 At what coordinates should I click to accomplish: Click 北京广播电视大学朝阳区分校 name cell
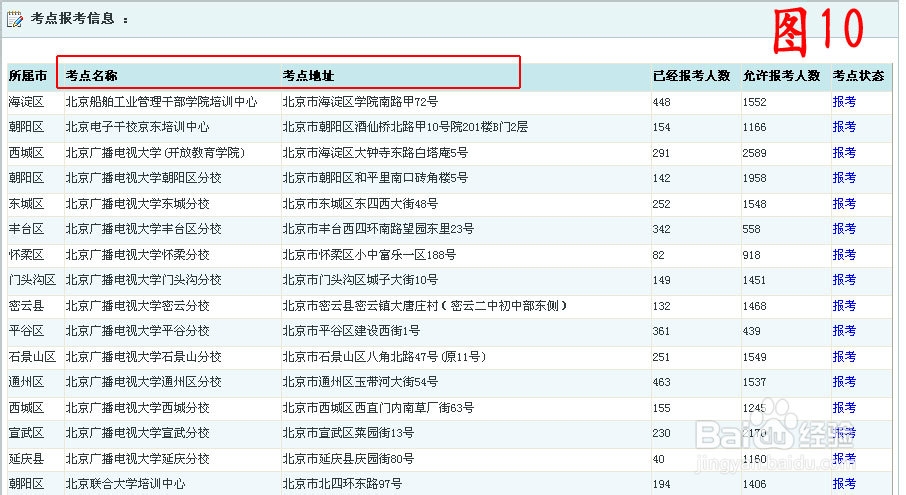click(x=143, y=177)
